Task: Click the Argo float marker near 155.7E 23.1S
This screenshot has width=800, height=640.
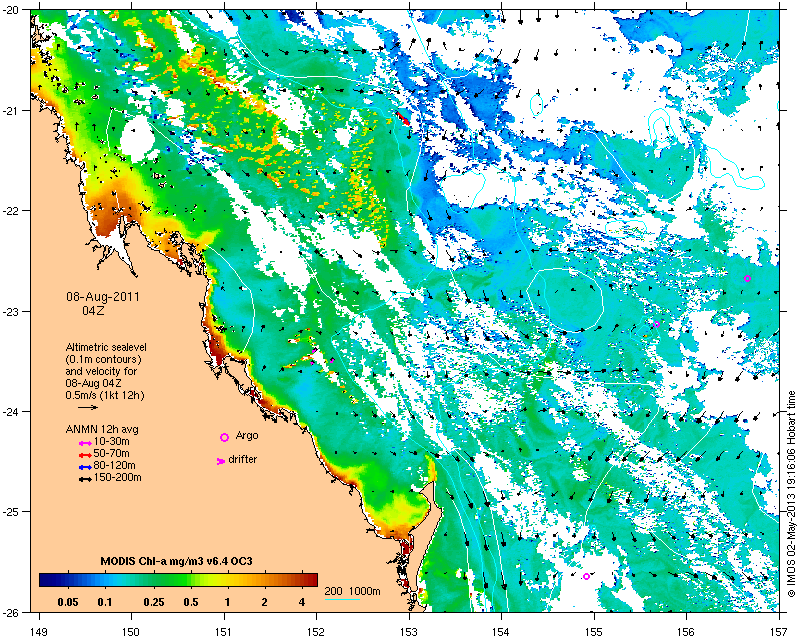Action: click(657, 324)
